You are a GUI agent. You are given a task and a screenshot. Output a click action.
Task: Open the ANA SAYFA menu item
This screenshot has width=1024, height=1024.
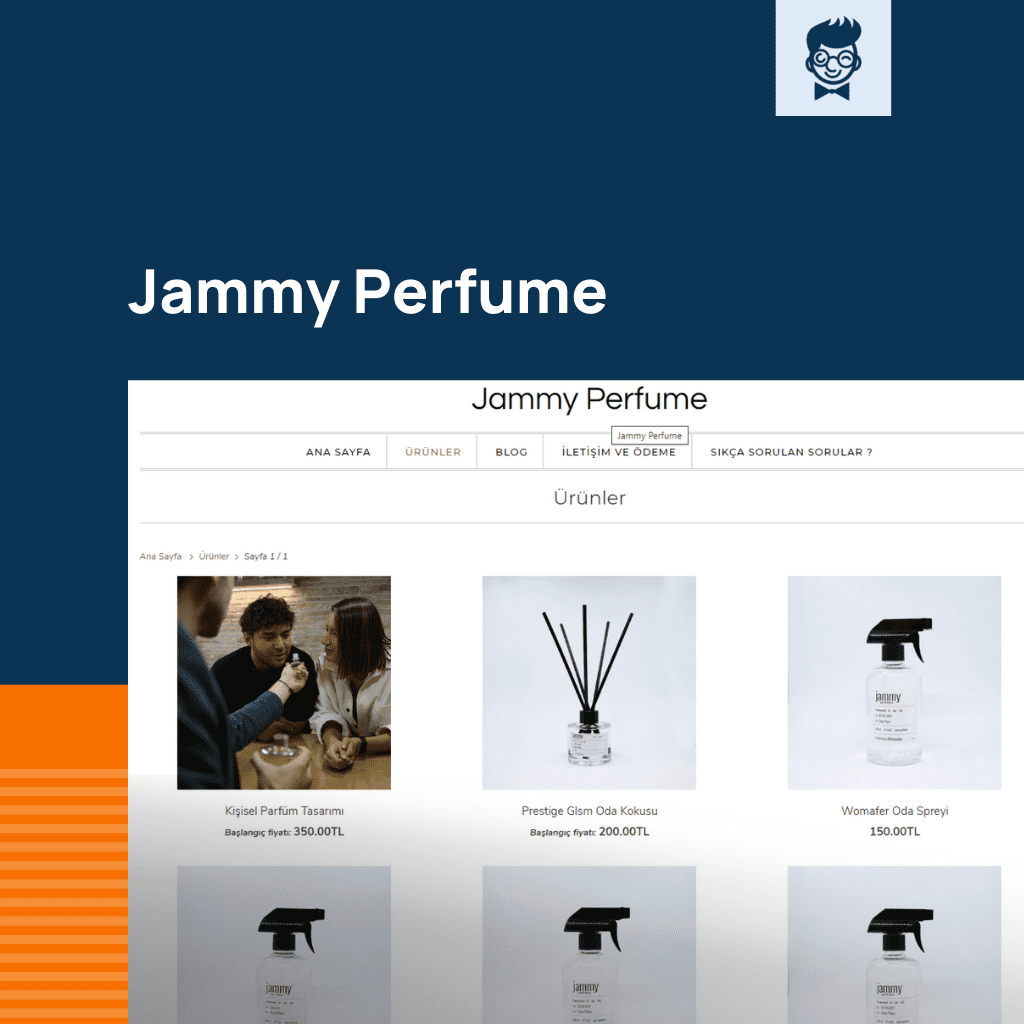338,452
